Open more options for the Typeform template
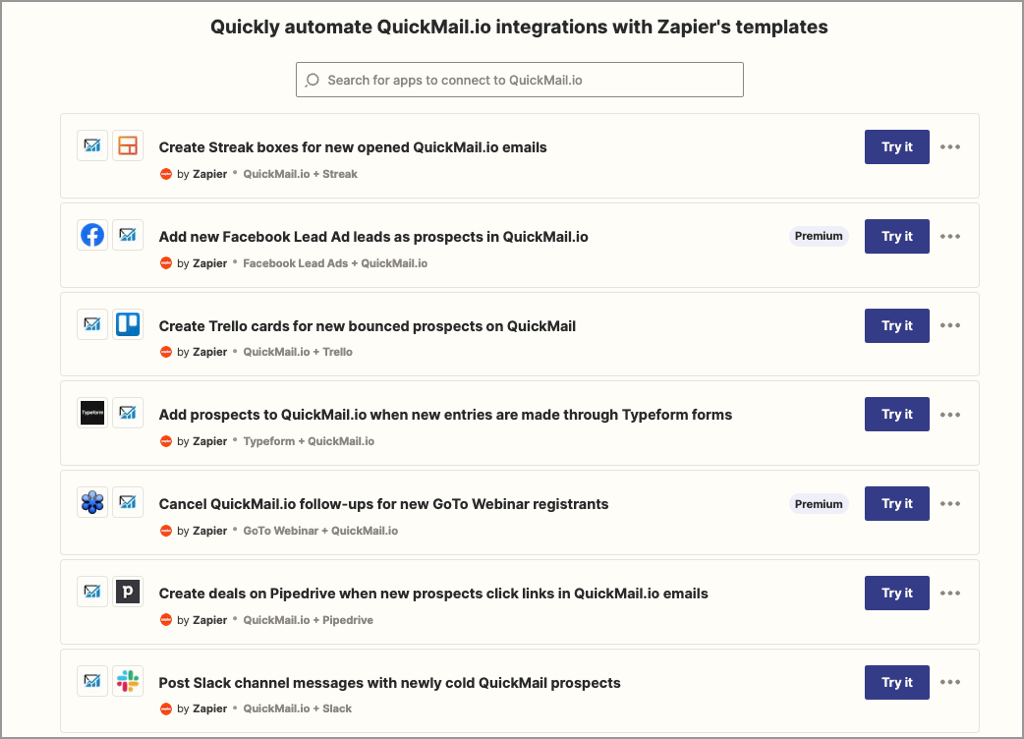Image resolution: width=1024 pixels, height=739 pixels. coord(950,414)
